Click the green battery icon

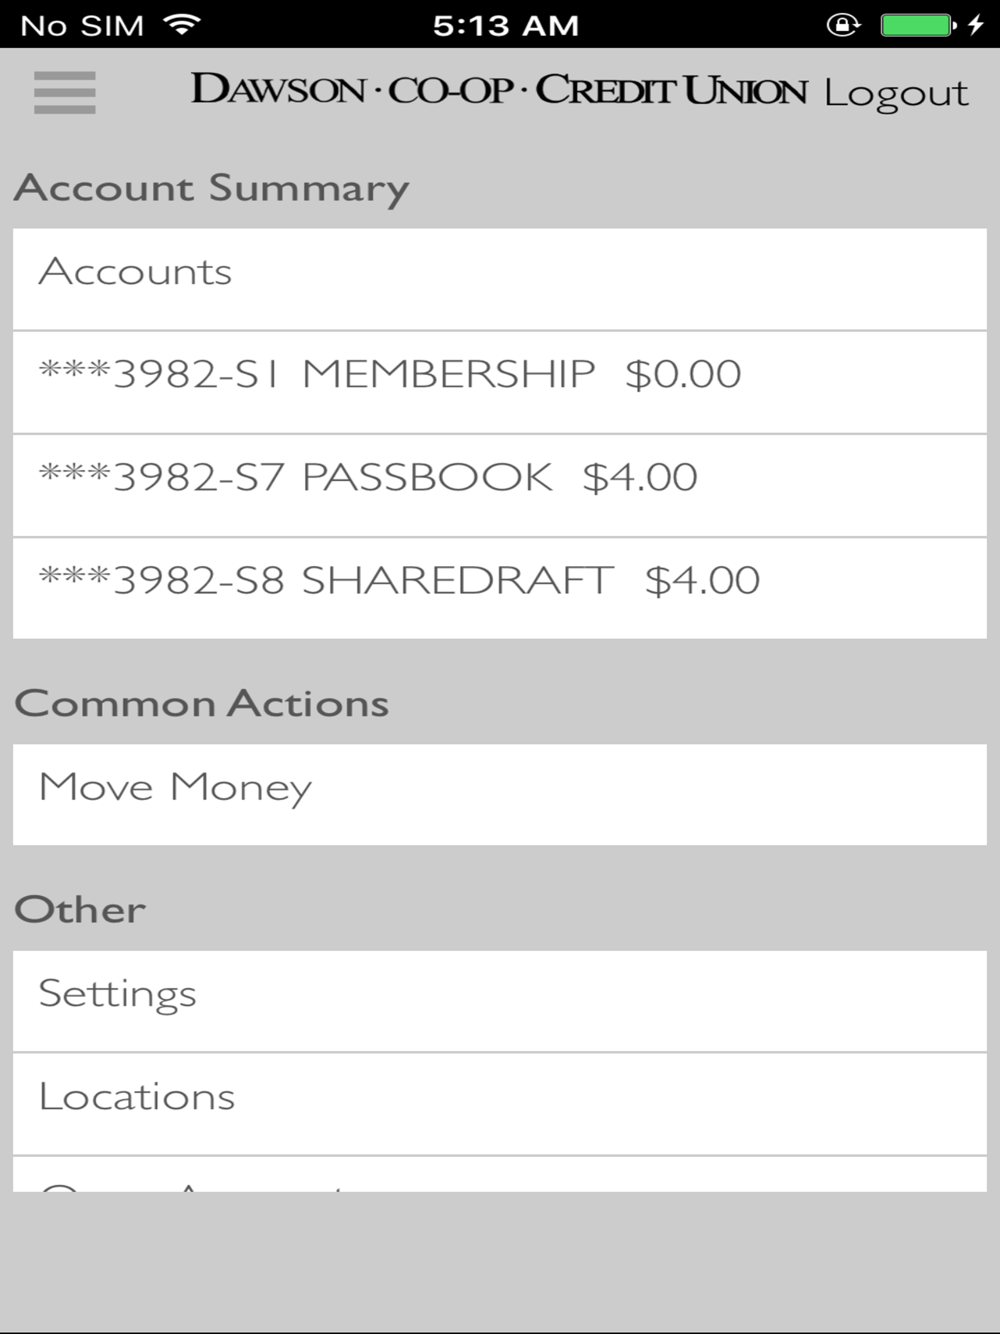pyautogui.click(x=918, y=24)
